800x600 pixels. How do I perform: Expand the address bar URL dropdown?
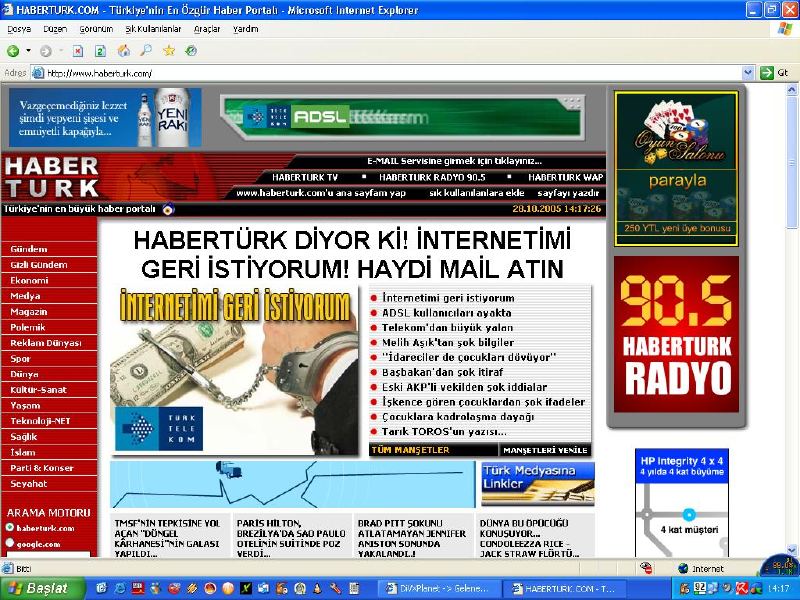pyautogui.click(x=747, y=73)
